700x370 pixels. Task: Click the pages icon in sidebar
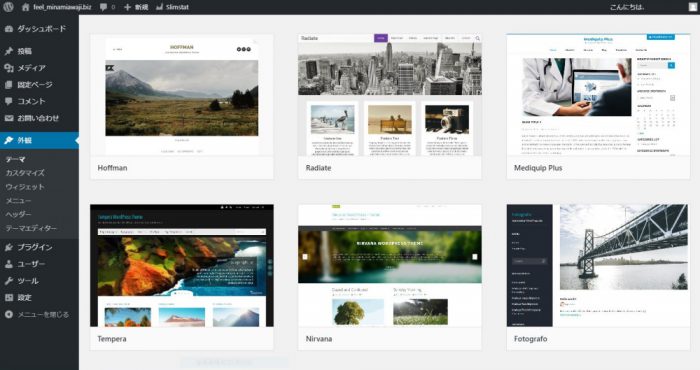8,84
